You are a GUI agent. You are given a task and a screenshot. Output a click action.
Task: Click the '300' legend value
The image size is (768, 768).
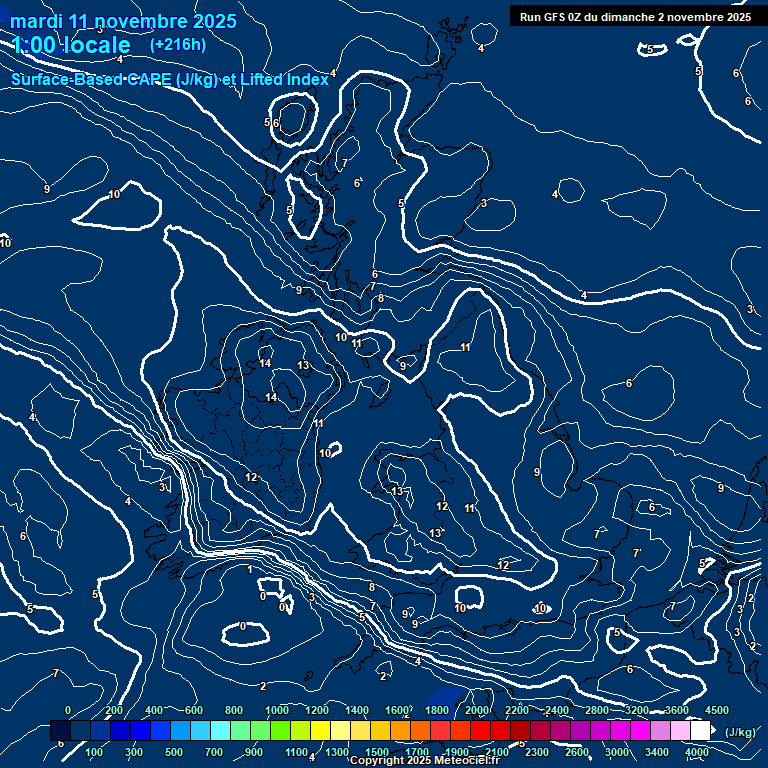coord(134,752)
